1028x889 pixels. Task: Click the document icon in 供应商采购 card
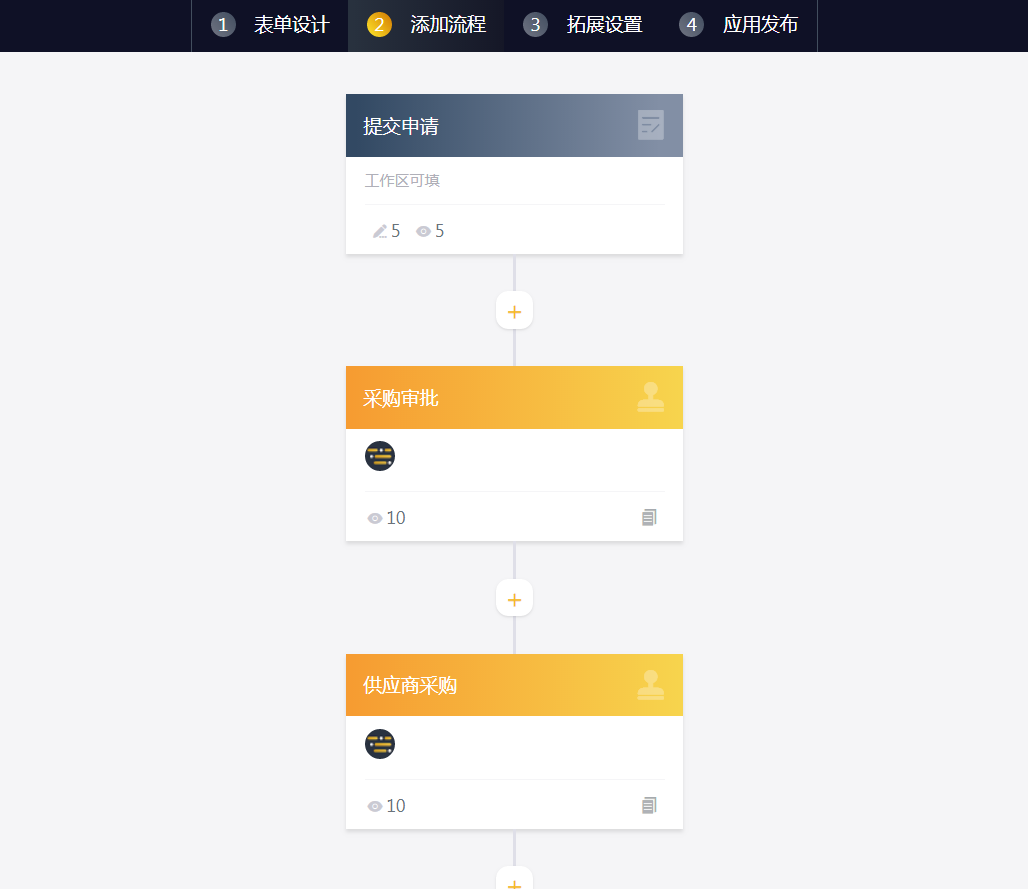[x=649, y=805]
